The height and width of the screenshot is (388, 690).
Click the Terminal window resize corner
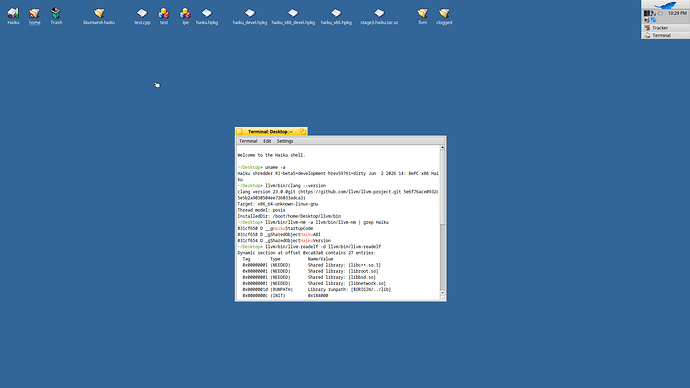point(442,298)
